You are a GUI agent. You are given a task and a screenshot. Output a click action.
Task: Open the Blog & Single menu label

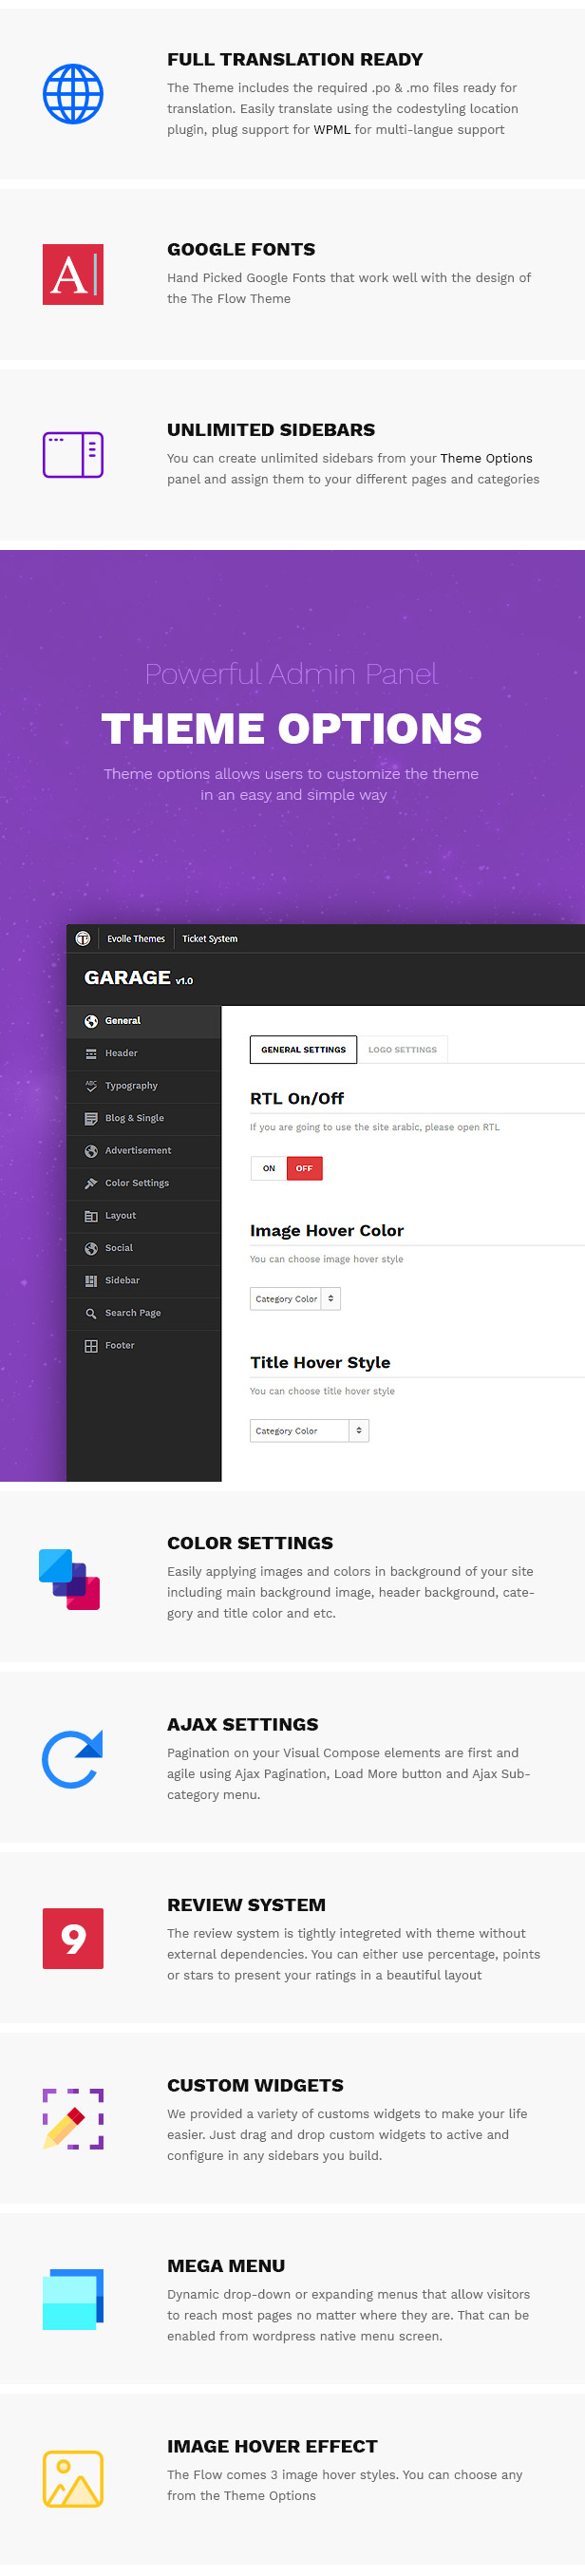tap(134, 1118)
